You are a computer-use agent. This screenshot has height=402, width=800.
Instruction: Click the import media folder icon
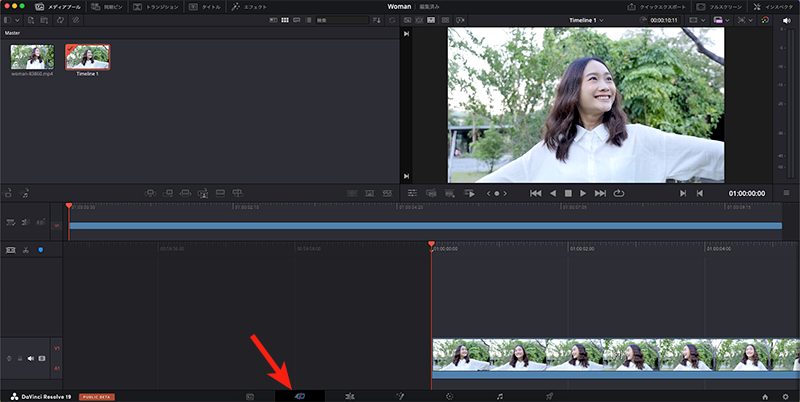pyautogui.click(x=44, y=20)
